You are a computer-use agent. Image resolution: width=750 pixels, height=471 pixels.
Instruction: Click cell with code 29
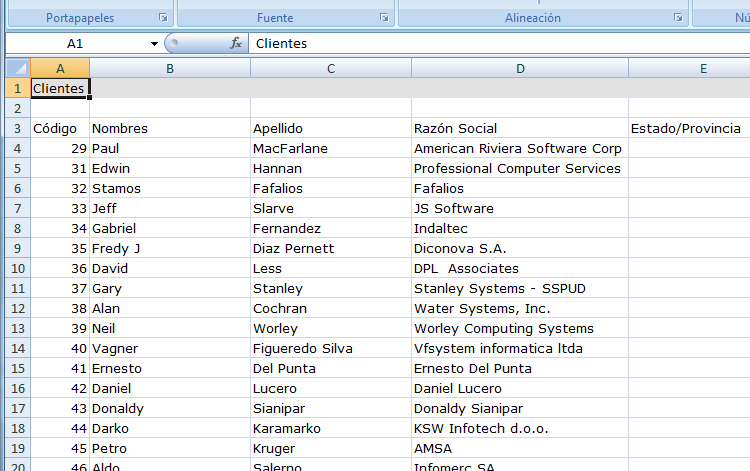click(60, 149)
